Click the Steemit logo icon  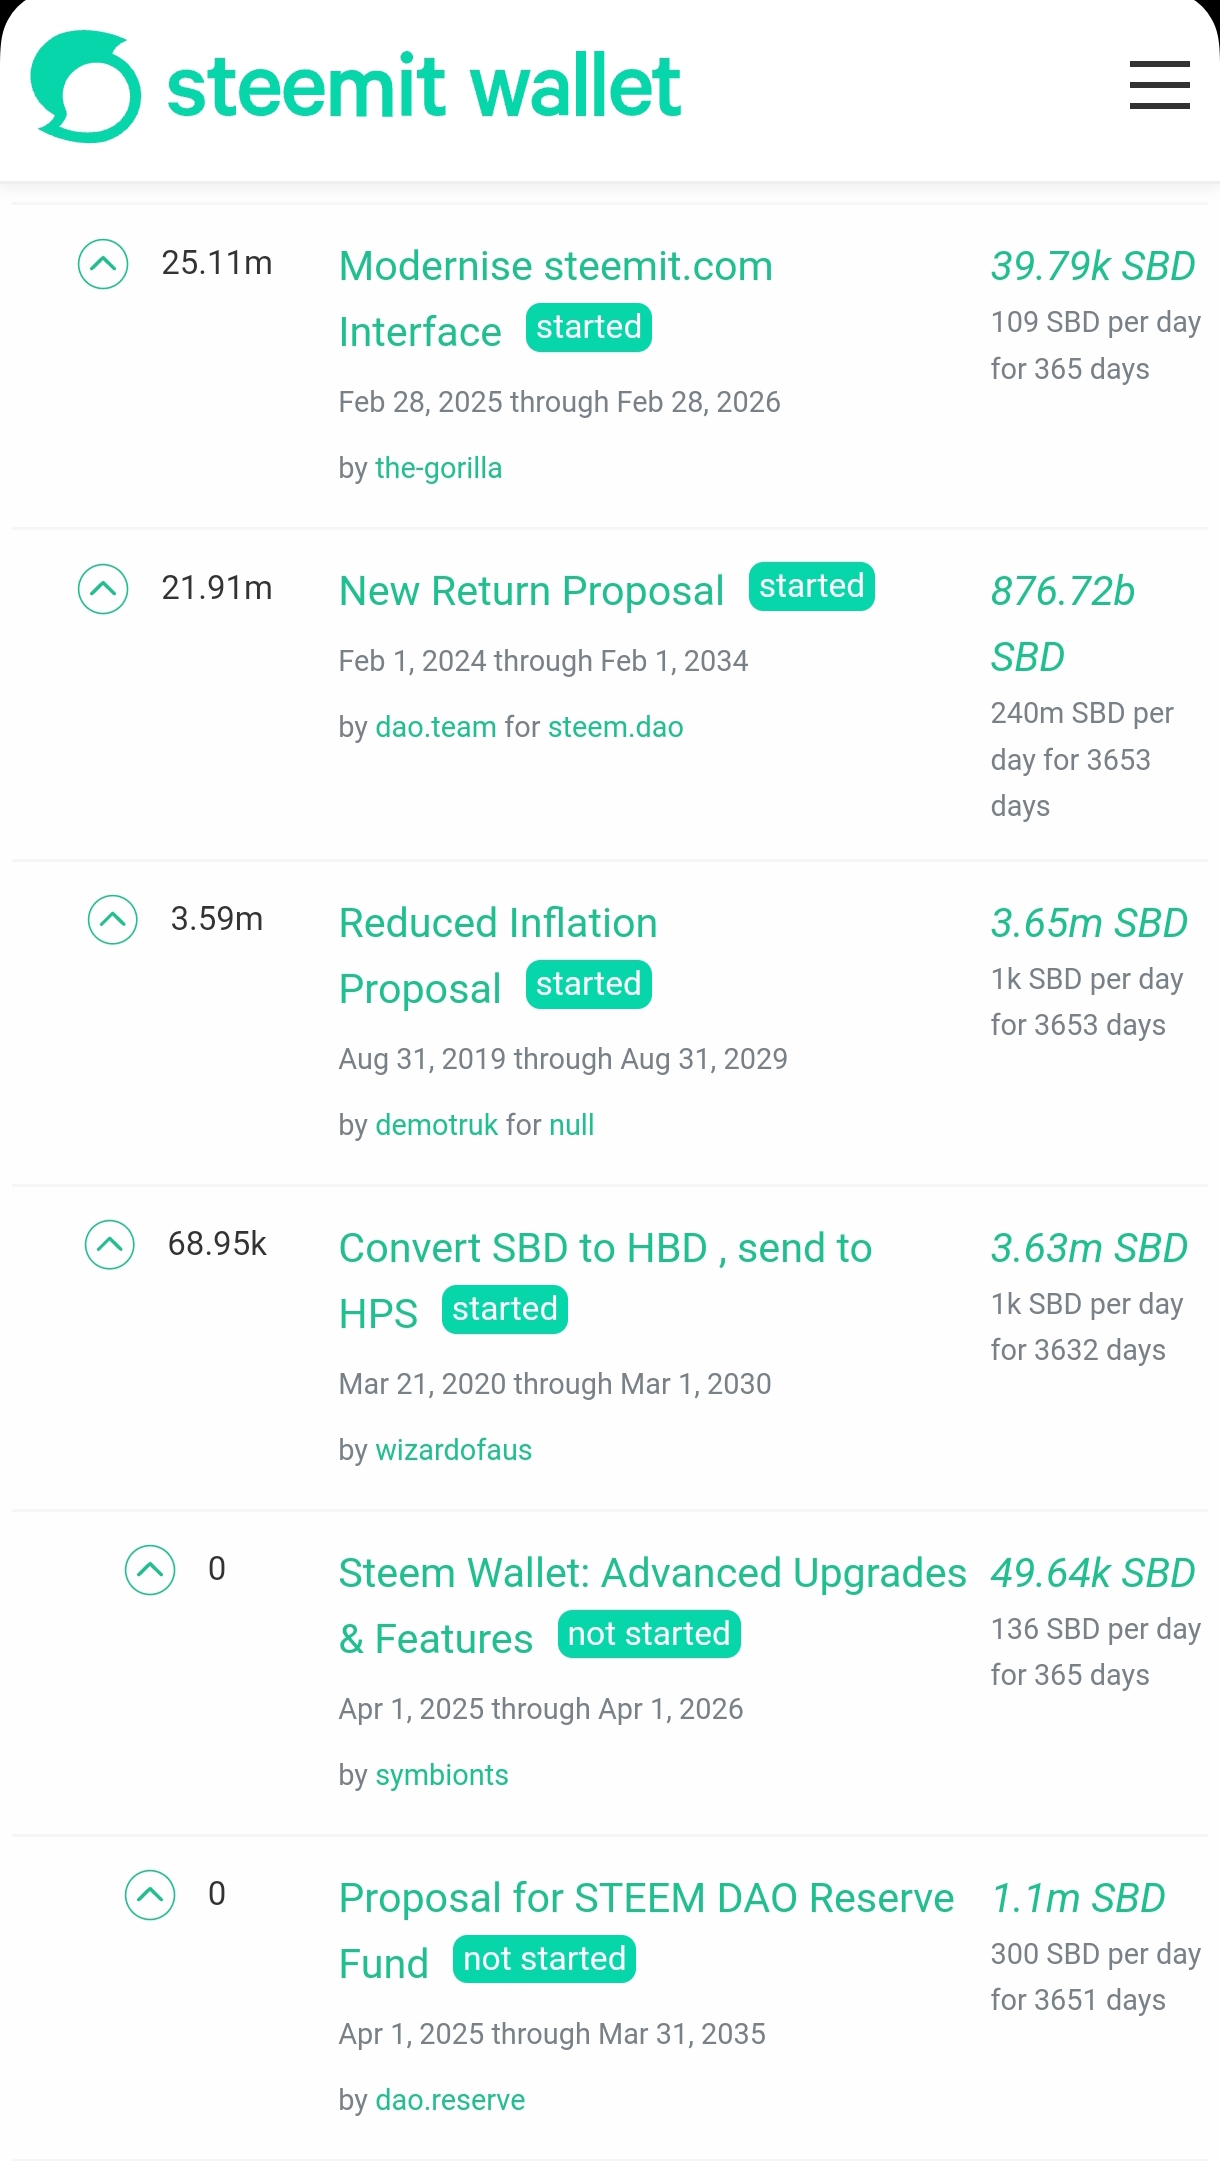85,87
